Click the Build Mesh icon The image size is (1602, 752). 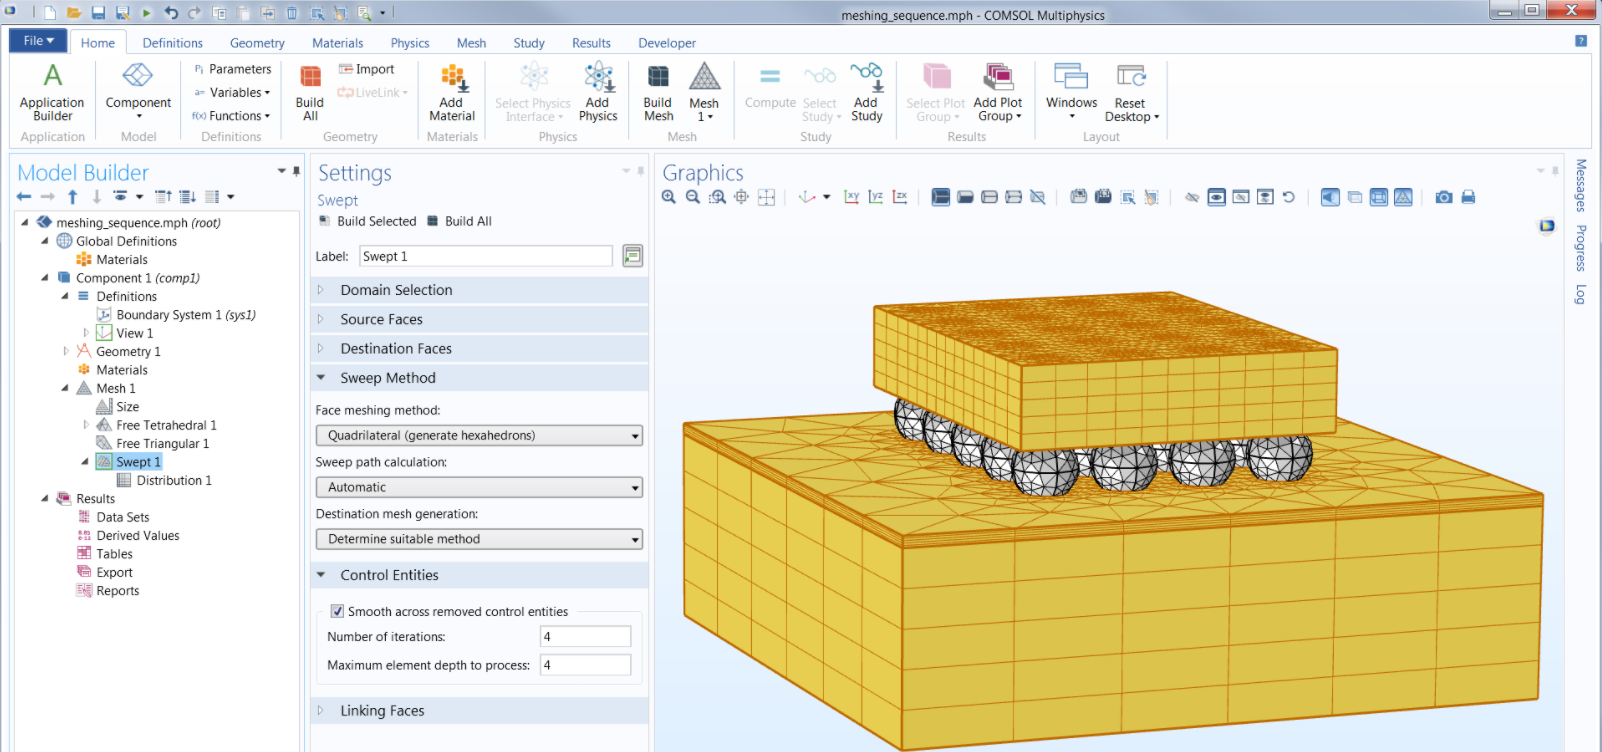pyautogui.click(x=658, y=77)
